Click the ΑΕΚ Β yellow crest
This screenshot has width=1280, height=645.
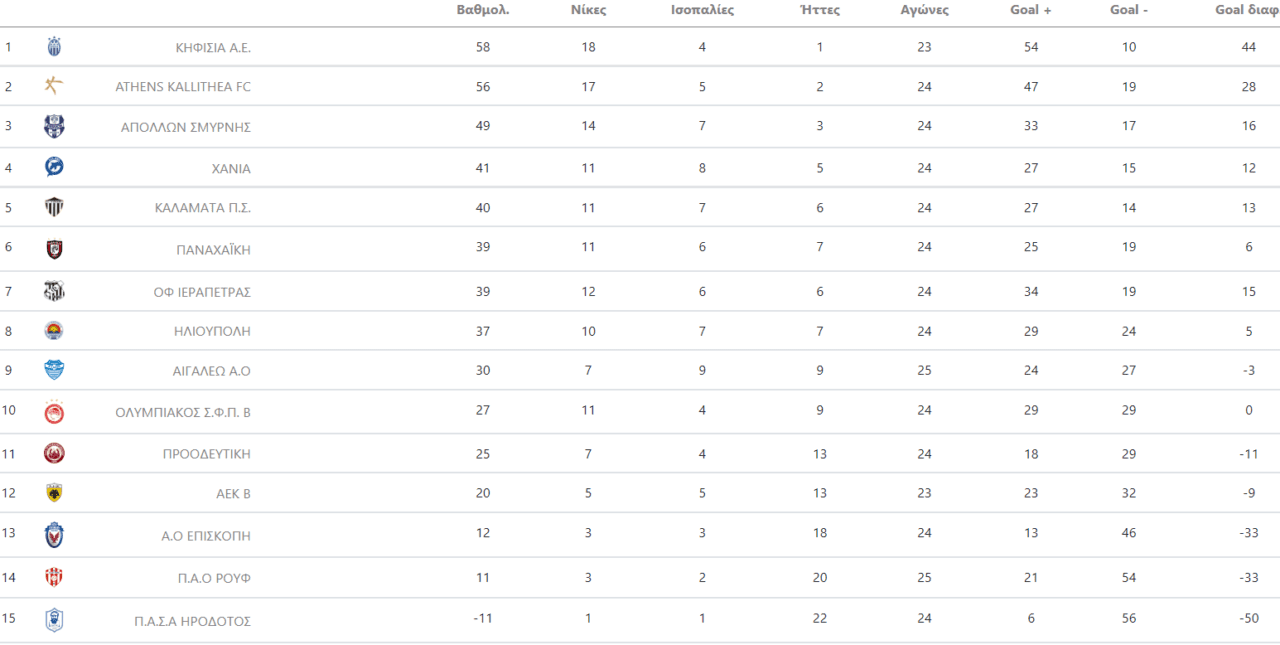pos(54,493)
